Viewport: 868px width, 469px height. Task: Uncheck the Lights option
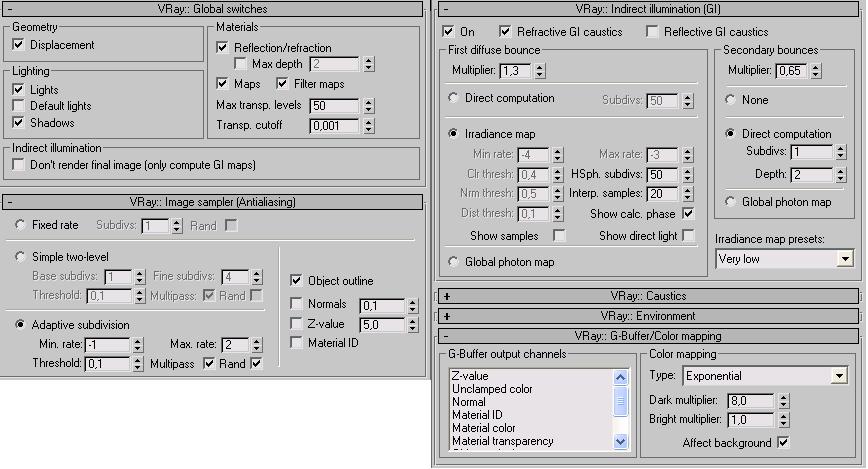pos(18,89)
